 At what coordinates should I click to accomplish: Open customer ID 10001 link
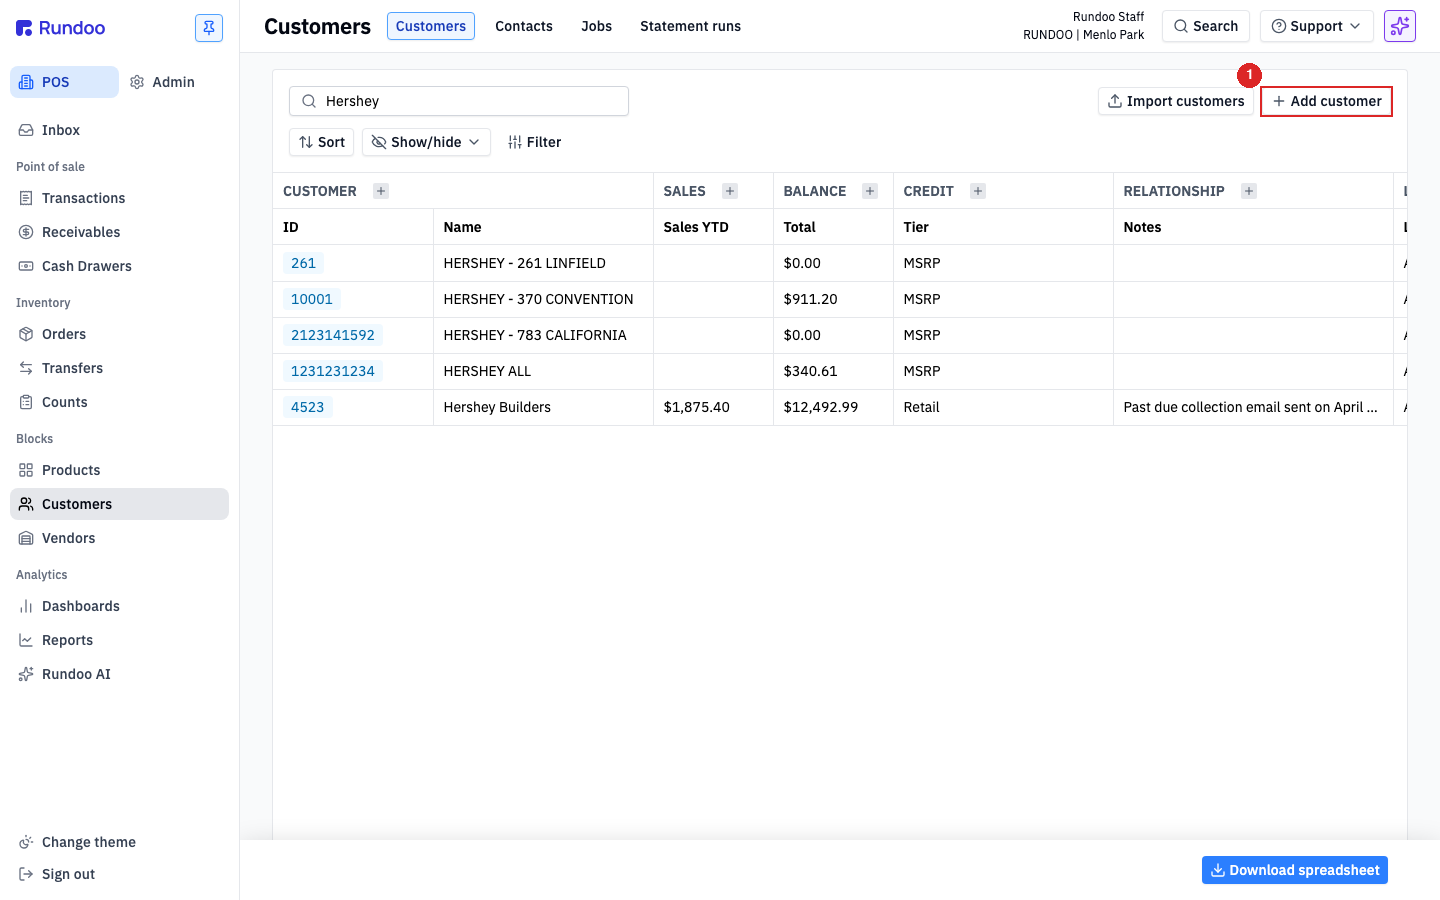[312, 299]
